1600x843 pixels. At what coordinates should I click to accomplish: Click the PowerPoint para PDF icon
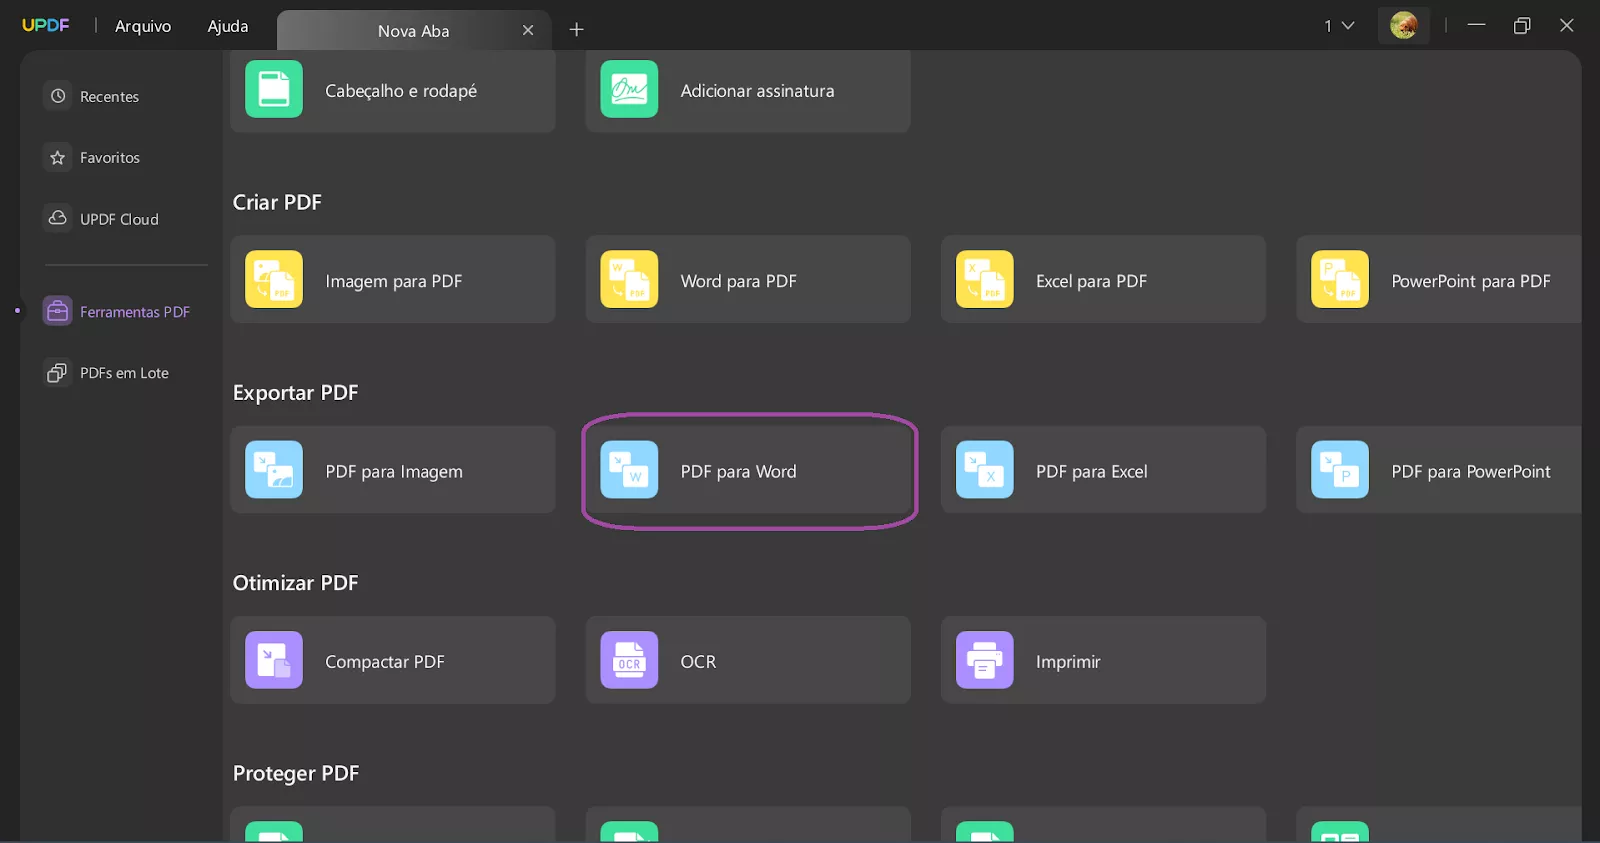click(1340, 279)
